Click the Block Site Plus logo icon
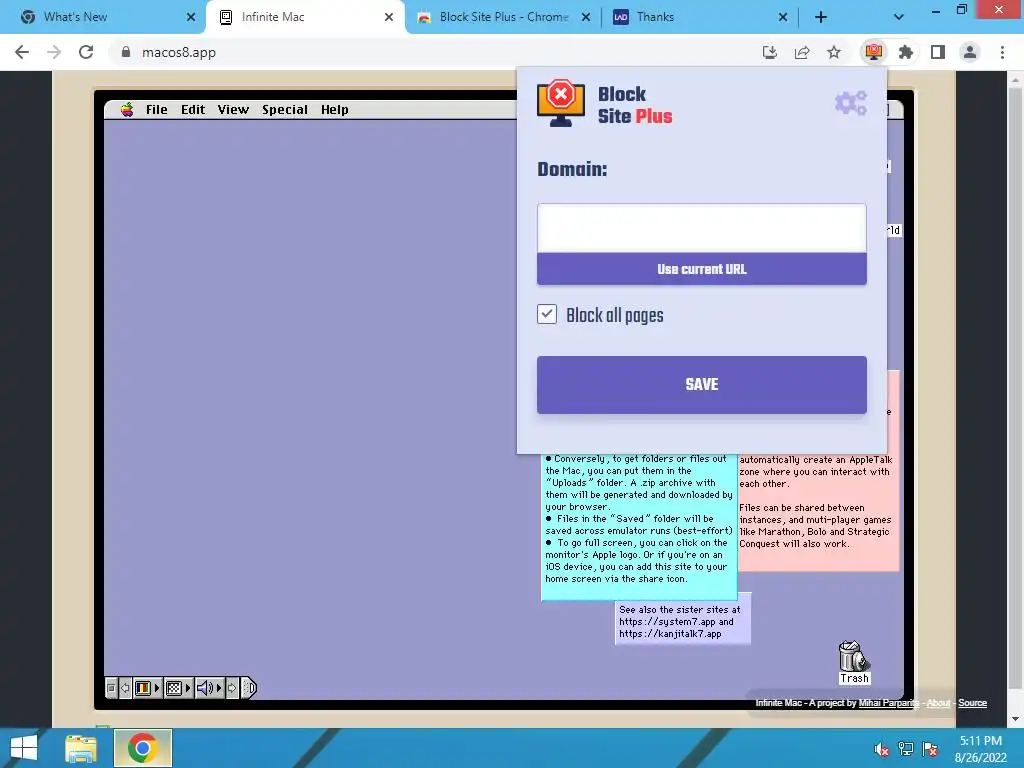1024x768 pixels. coord(560,103)
